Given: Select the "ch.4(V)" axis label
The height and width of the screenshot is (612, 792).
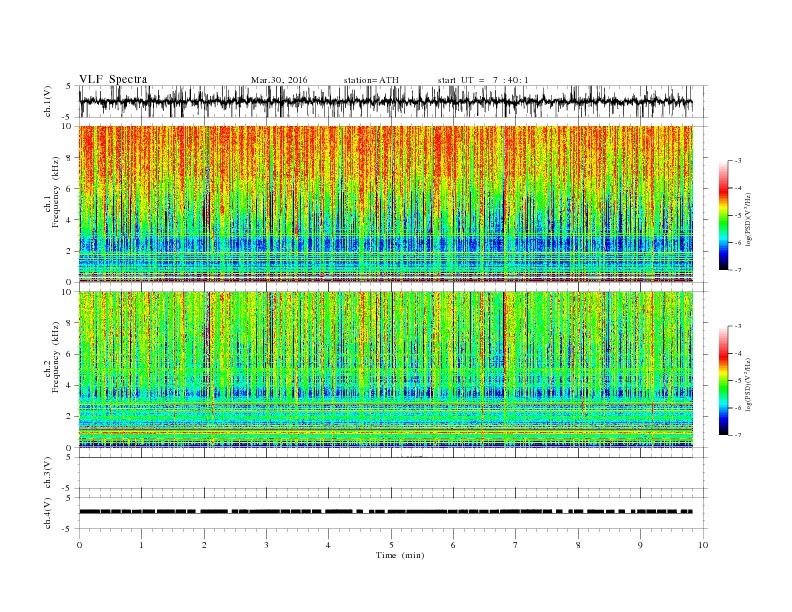Looking at the screenshot, I should coord(48,514).
